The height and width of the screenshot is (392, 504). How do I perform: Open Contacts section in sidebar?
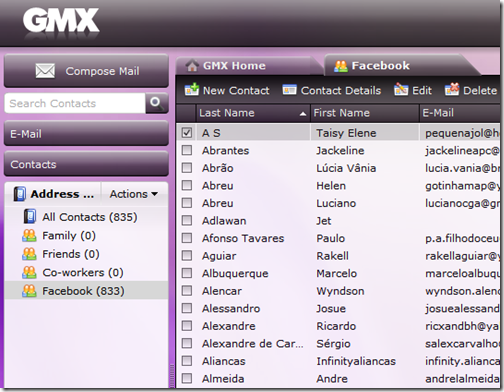(x=86, y=164)
